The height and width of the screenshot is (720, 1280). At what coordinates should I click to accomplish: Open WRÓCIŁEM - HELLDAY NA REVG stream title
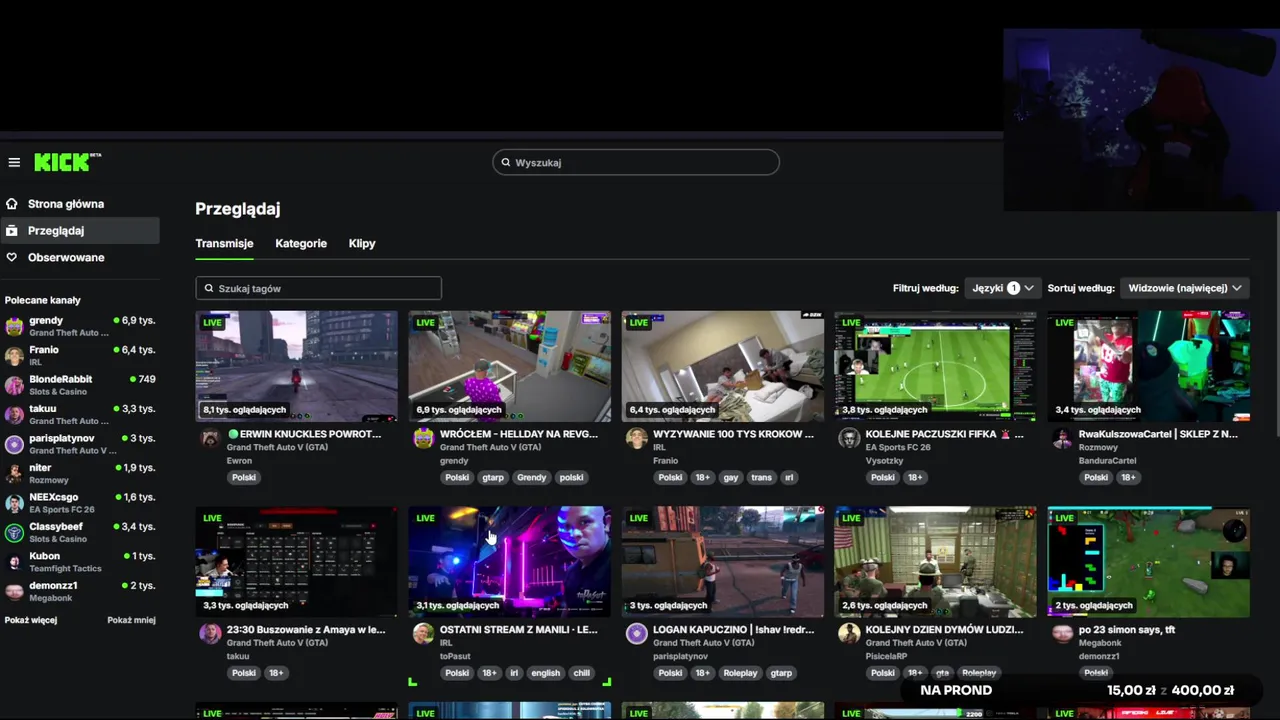coord(519,434)
